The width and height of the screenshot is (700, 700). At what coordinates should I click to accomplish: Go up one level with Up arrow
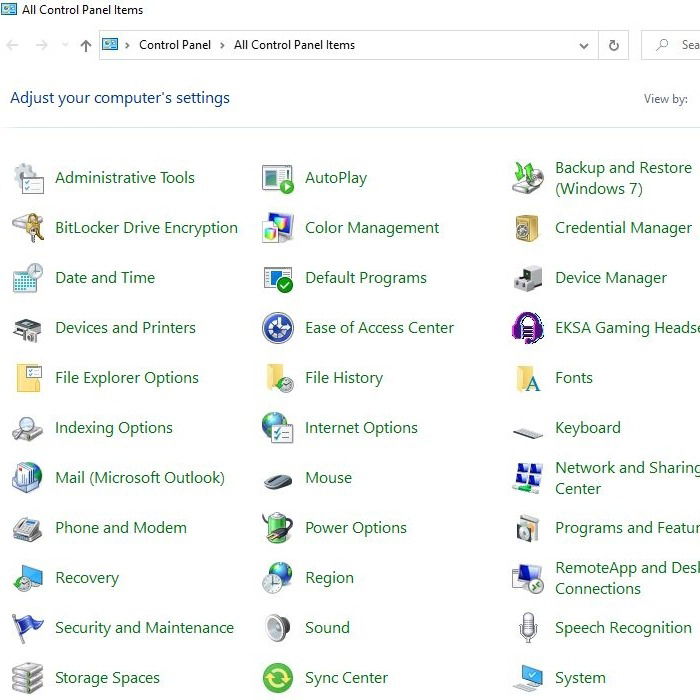click(x=86, y=45)
